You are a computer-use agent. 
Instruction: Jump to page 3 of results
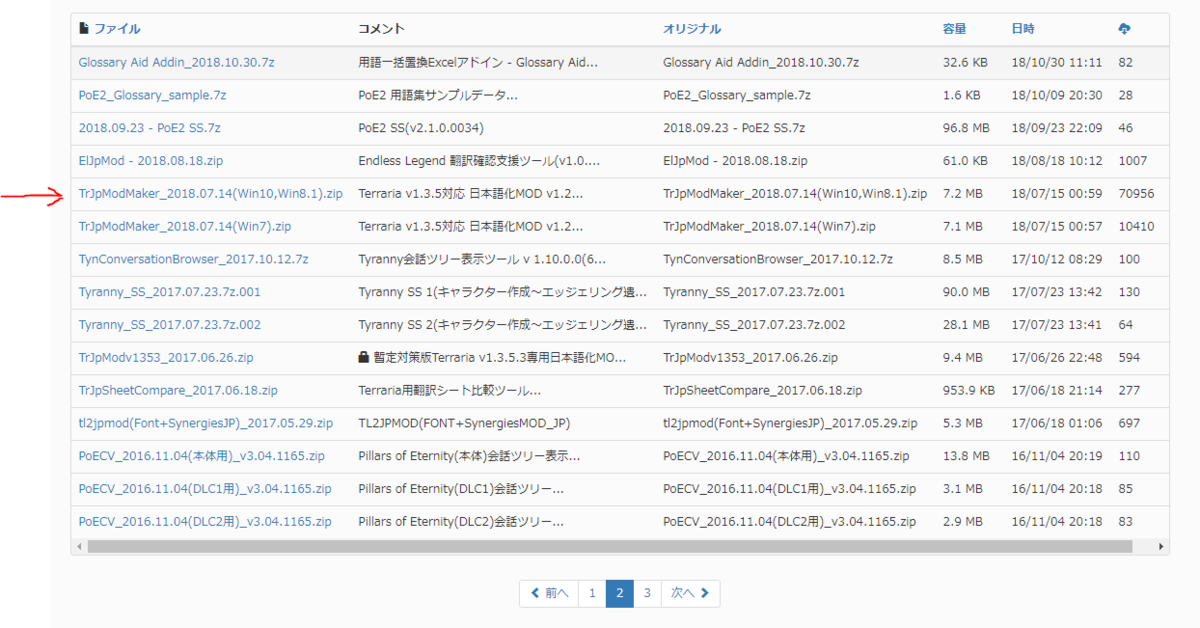pyautogui.click(x=647, y=593)
